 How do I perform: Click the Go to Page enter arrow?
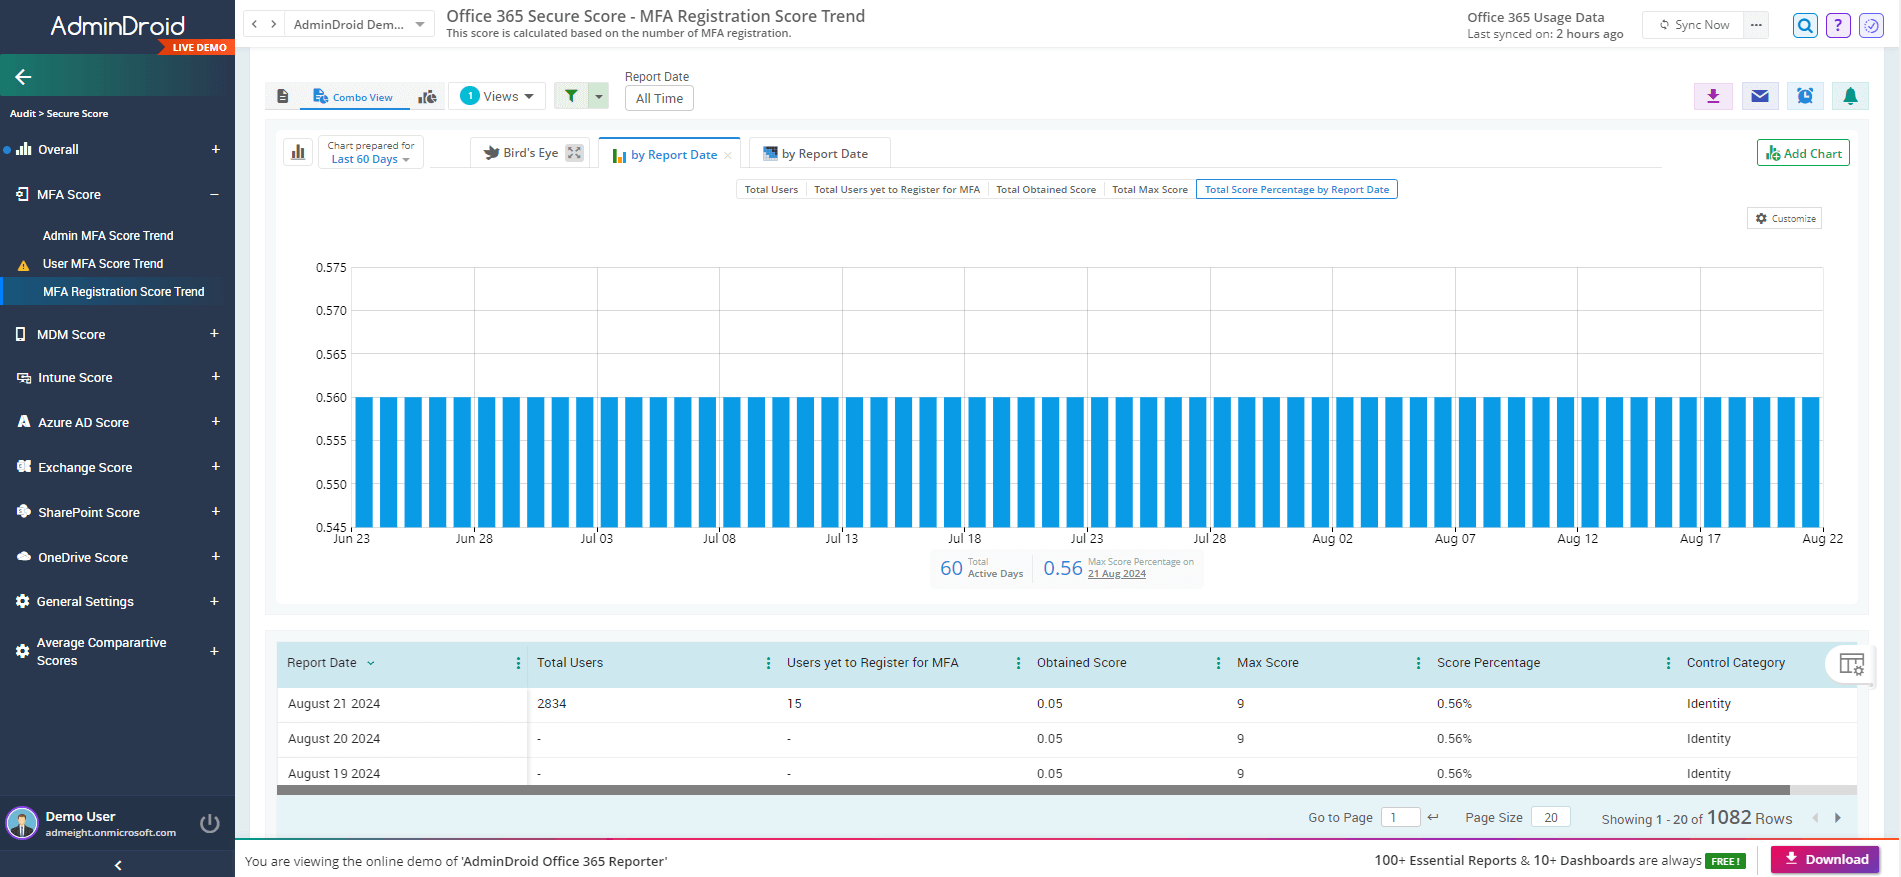point(1433,817)
